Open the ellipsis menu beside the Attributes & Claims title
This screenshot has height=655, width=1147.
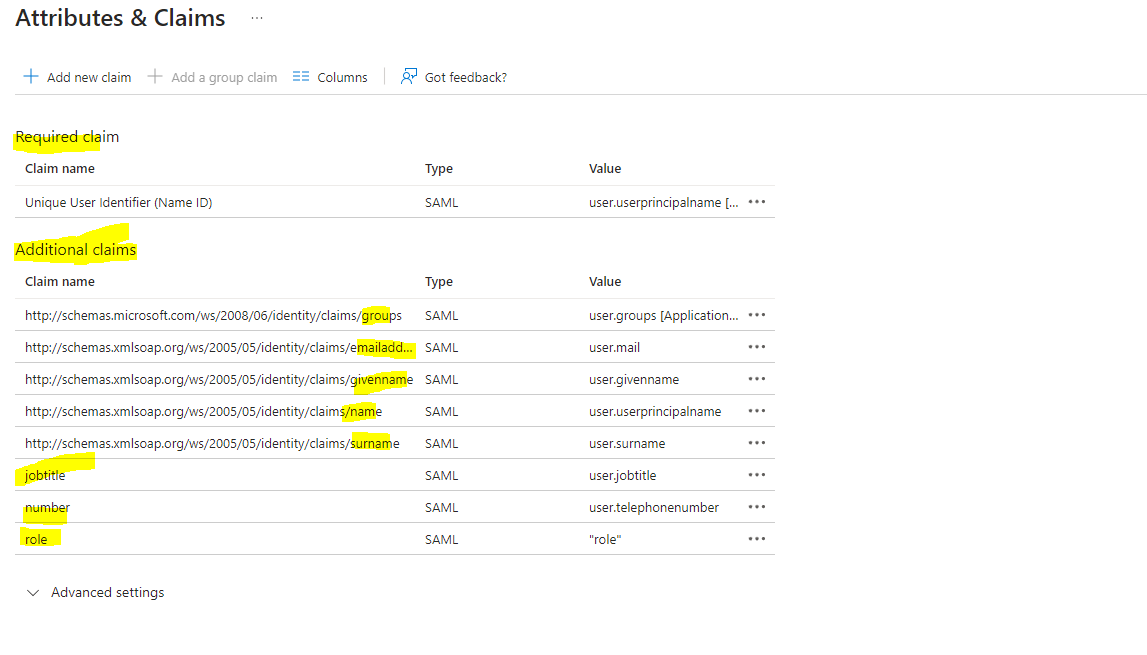coord(257,18)
